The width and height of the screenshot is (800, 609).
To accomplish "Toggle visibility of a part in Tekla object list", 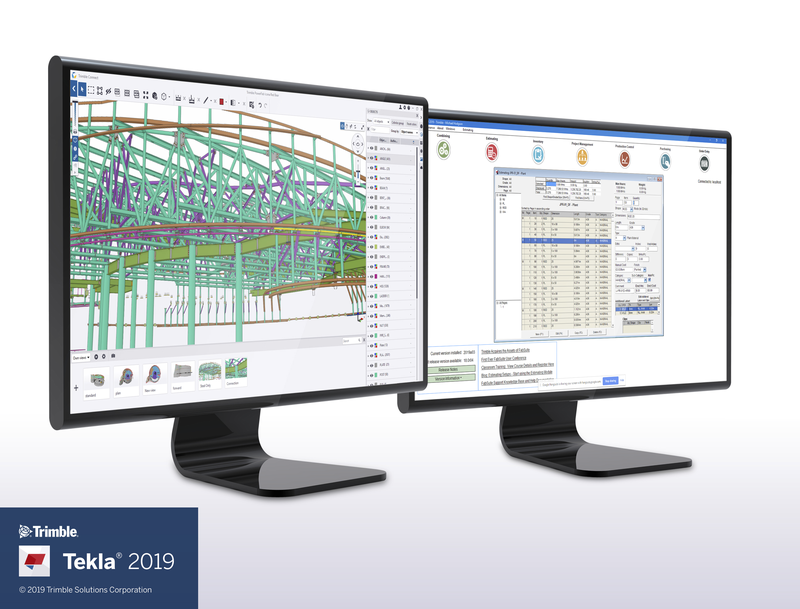I will click(372, 148).
